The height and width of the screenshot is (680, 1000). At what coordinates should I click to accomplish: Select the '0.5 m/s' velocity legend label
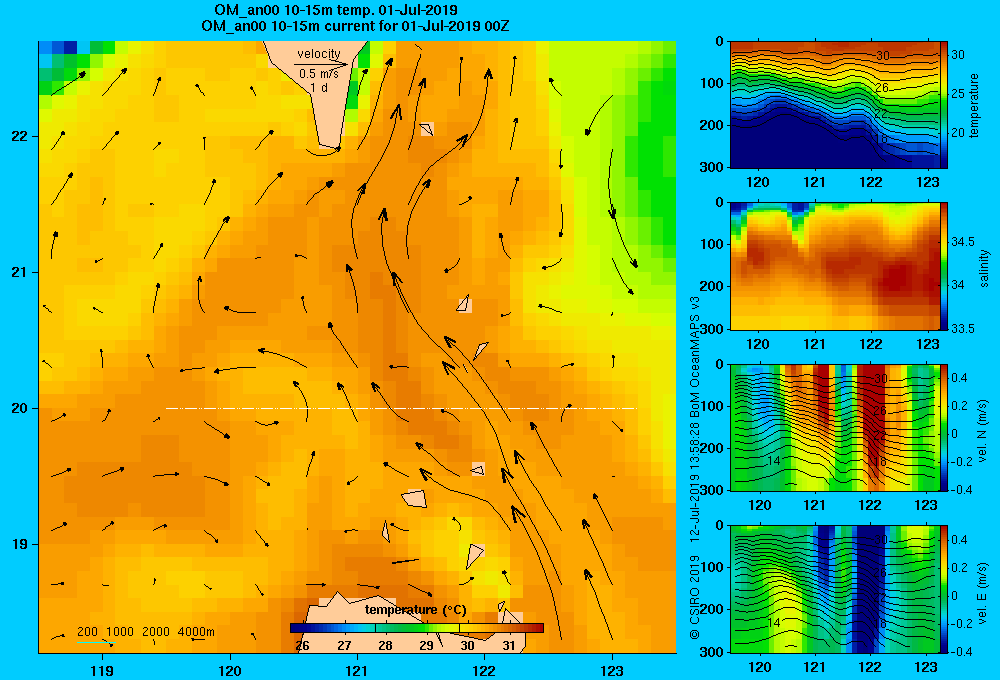(319, 74)
